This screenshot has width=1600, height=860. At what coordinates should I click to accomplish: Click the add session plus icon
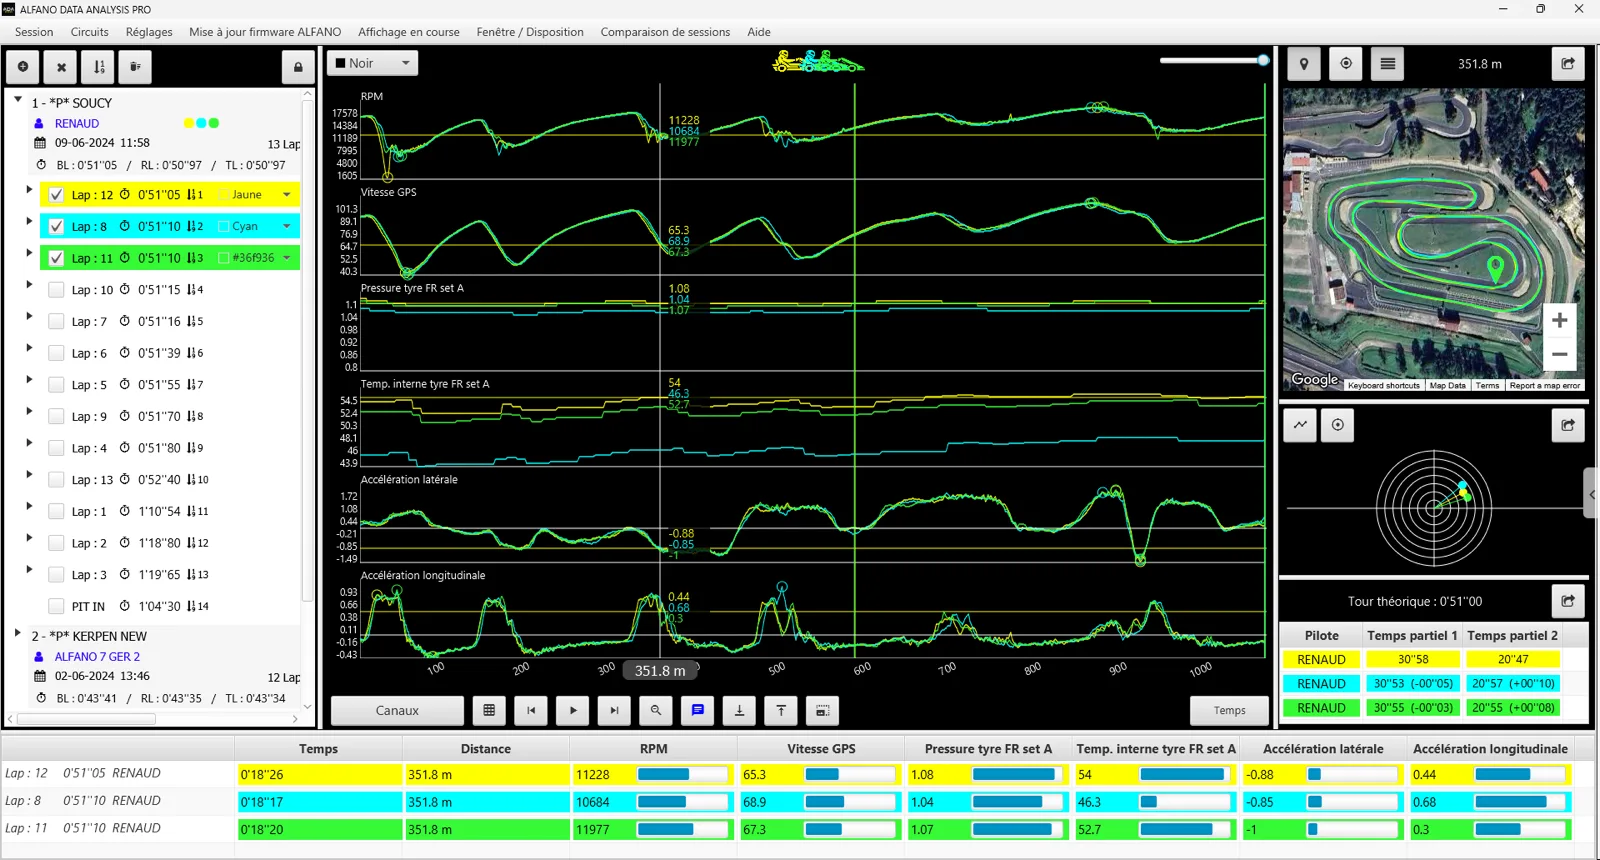(x=23, y=67)
